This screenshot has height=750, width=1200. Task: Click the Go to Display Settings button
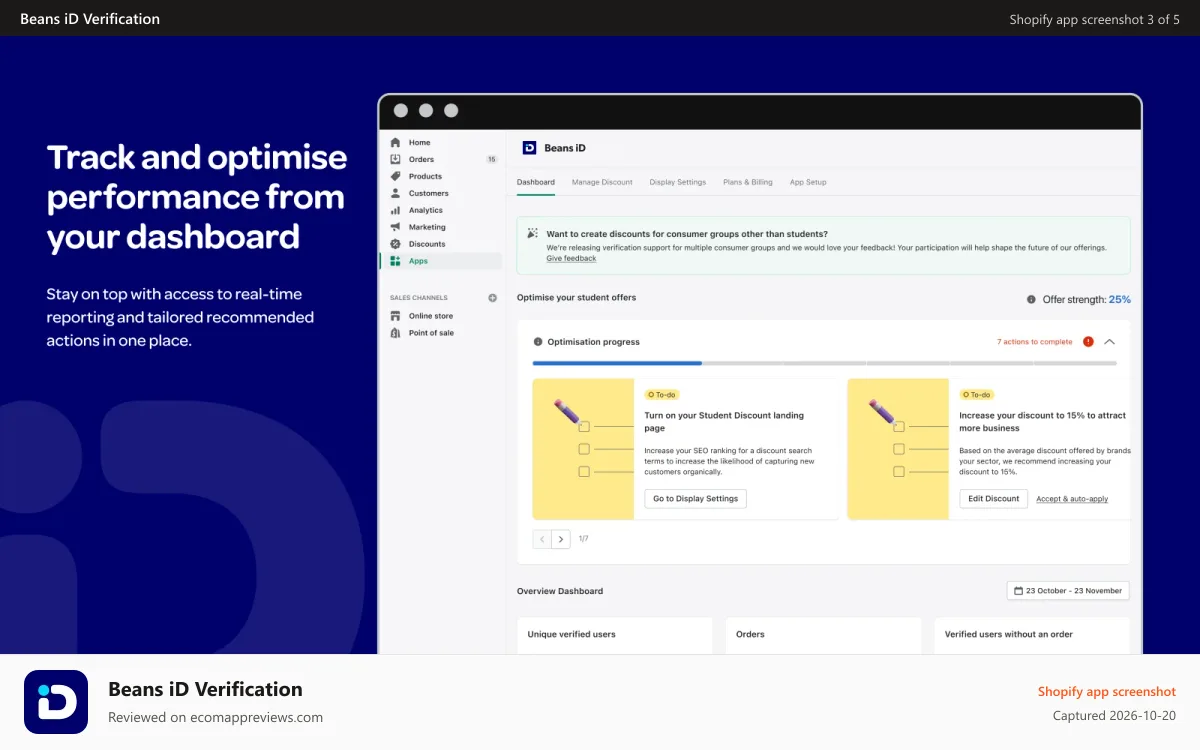[x=695, y=498]
